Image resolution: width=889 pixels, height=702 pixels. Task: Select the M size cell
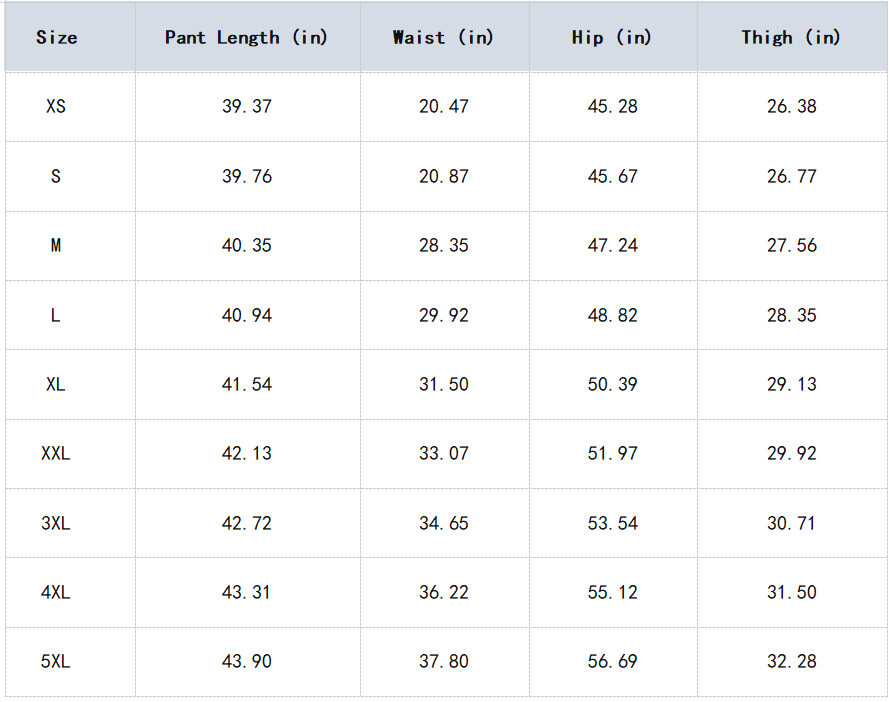tap(56, 245)
